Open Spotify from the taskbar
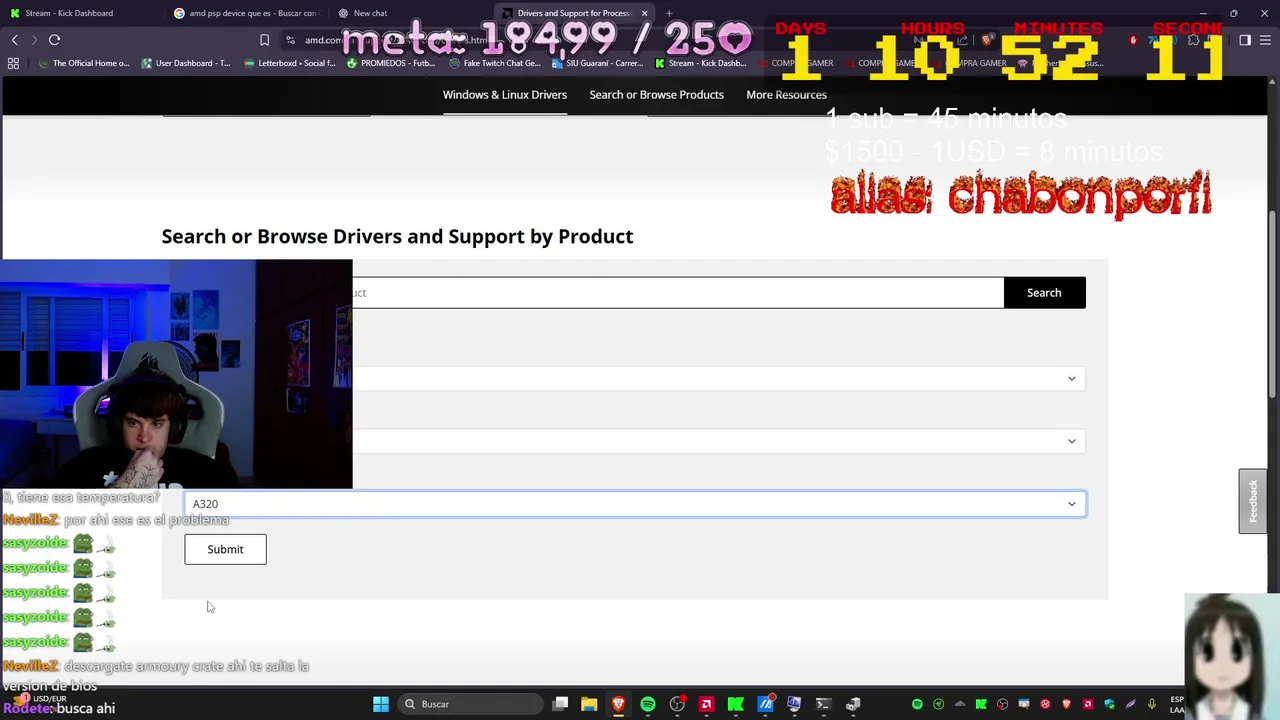The image size is (1280, 720). click(x=648, y=704)
